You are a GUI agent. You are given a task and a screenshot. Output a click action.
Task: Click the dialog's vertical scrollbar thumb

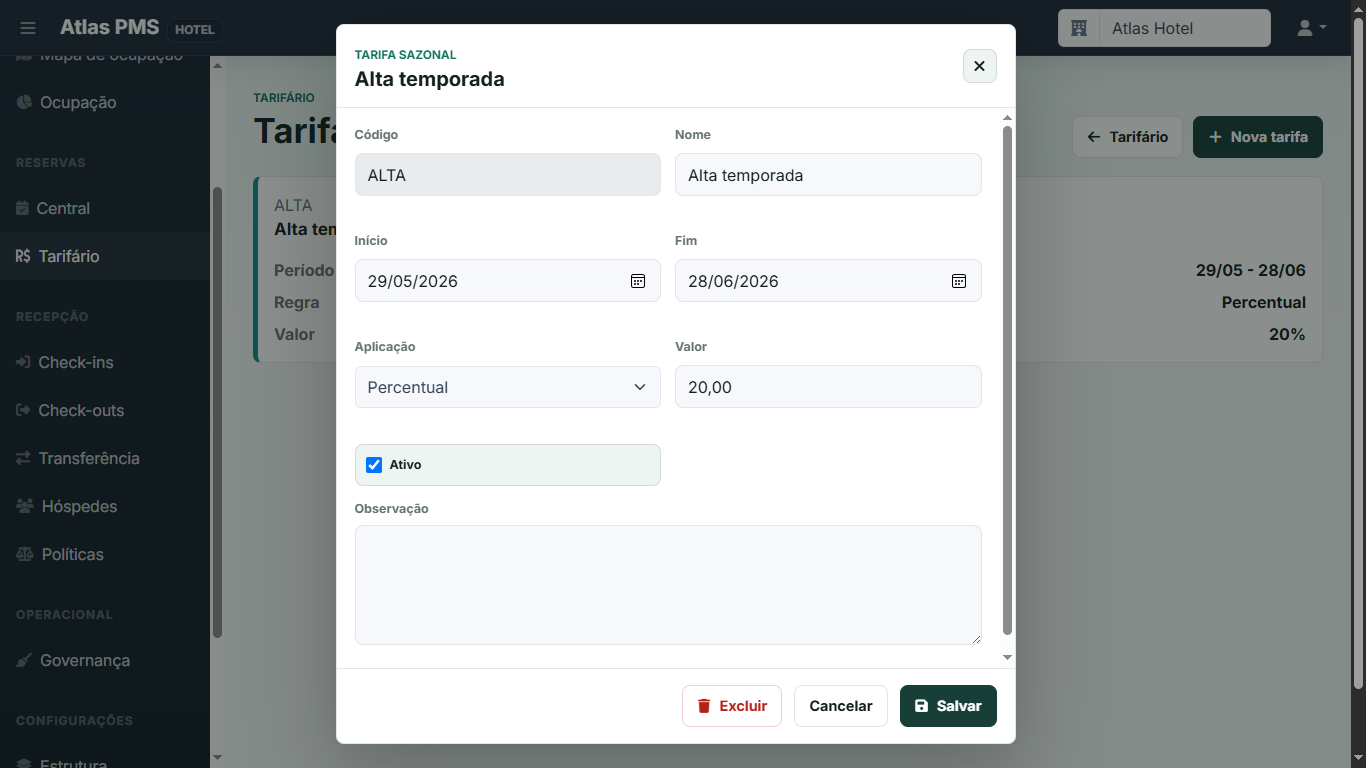click(1007, 380)
